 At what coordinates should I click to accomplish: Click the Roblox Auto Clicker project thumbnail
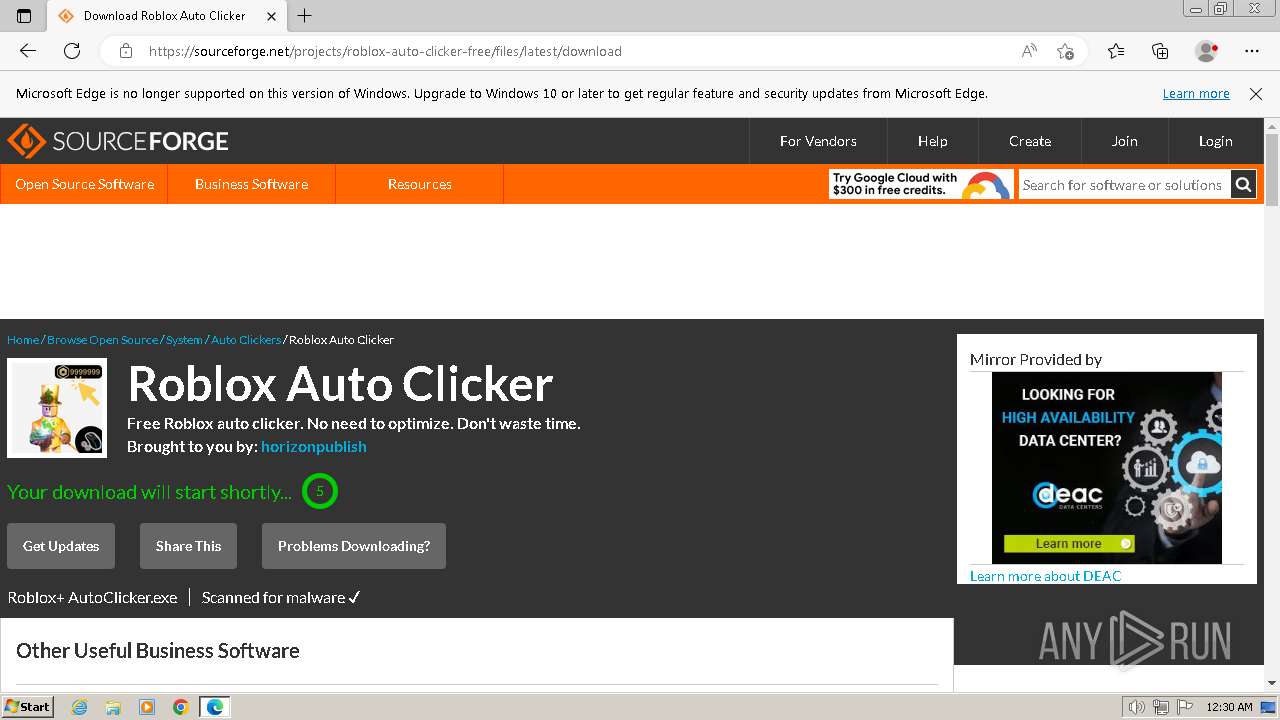pyautogui.click(x=57, y=408)
